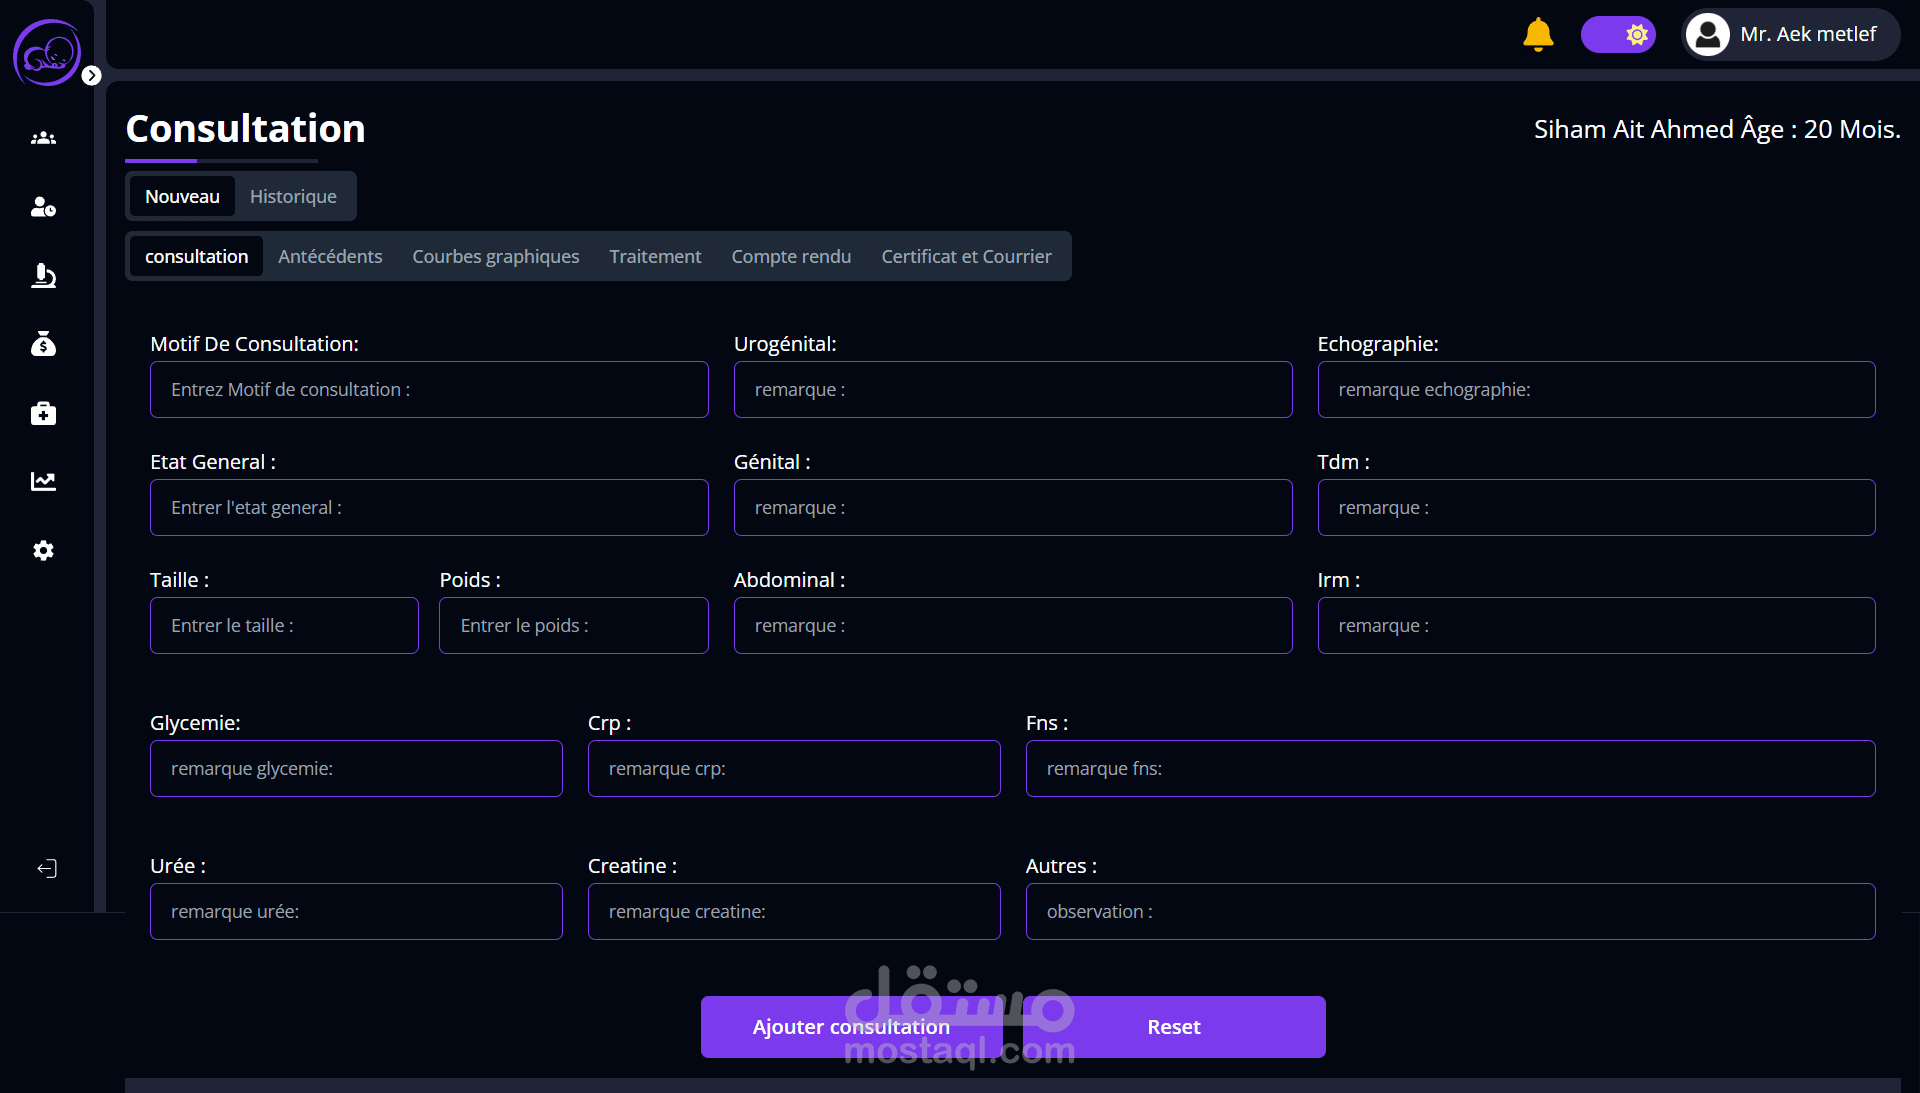
Task: Open the medical kit sidebar icon
Action: (x=43, y=413)
